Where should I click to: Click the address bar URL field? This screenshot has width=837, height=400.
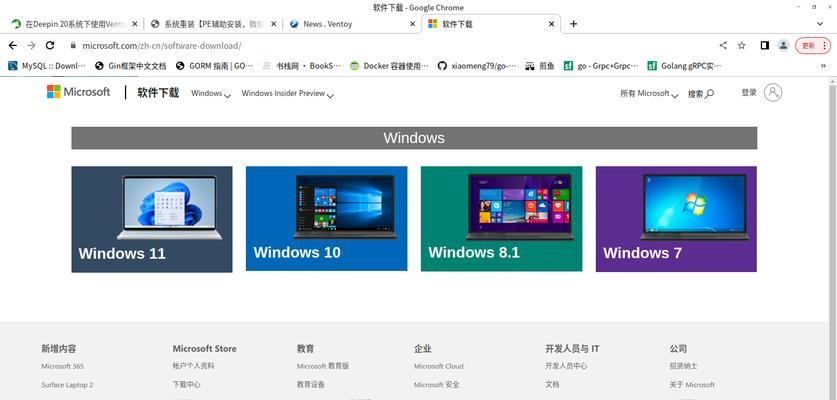(x=390, y=45)
